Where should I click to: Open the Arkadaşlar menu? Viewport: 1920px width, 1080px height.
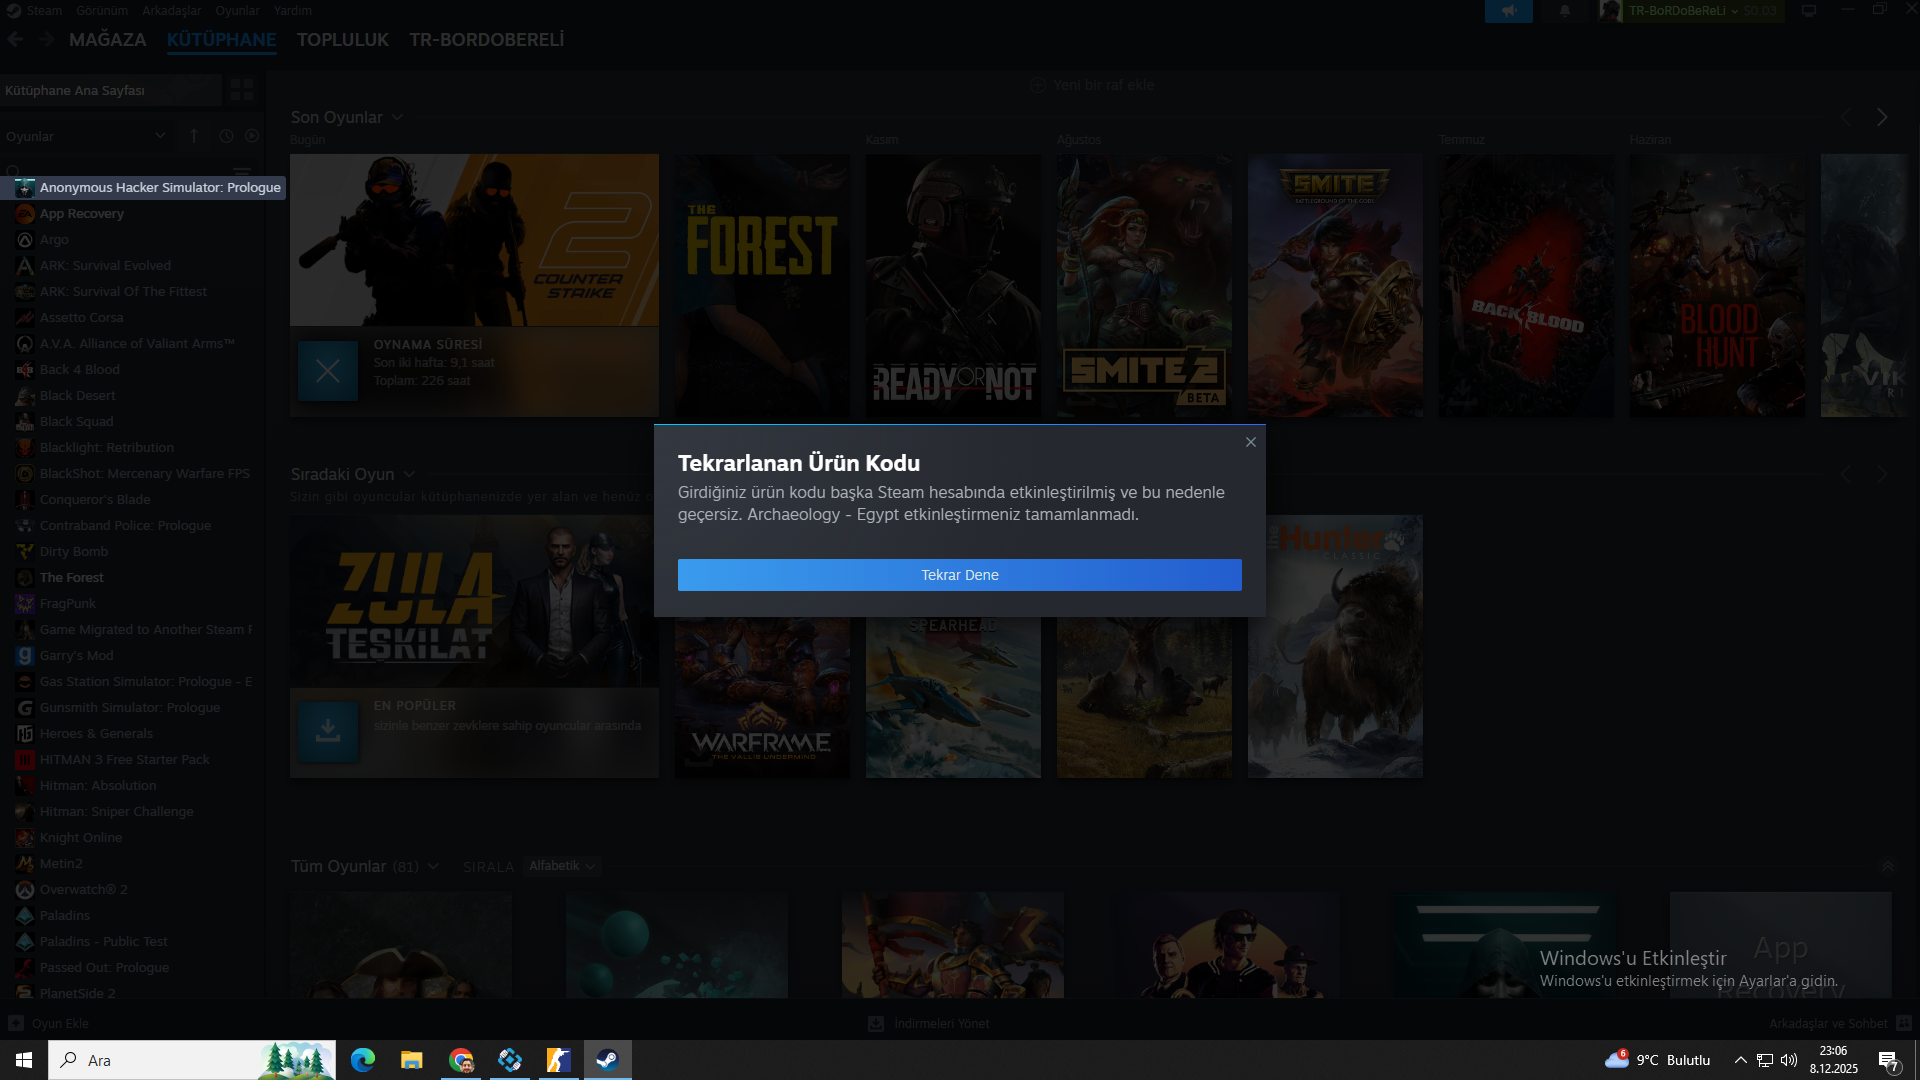tap(172, 11)
